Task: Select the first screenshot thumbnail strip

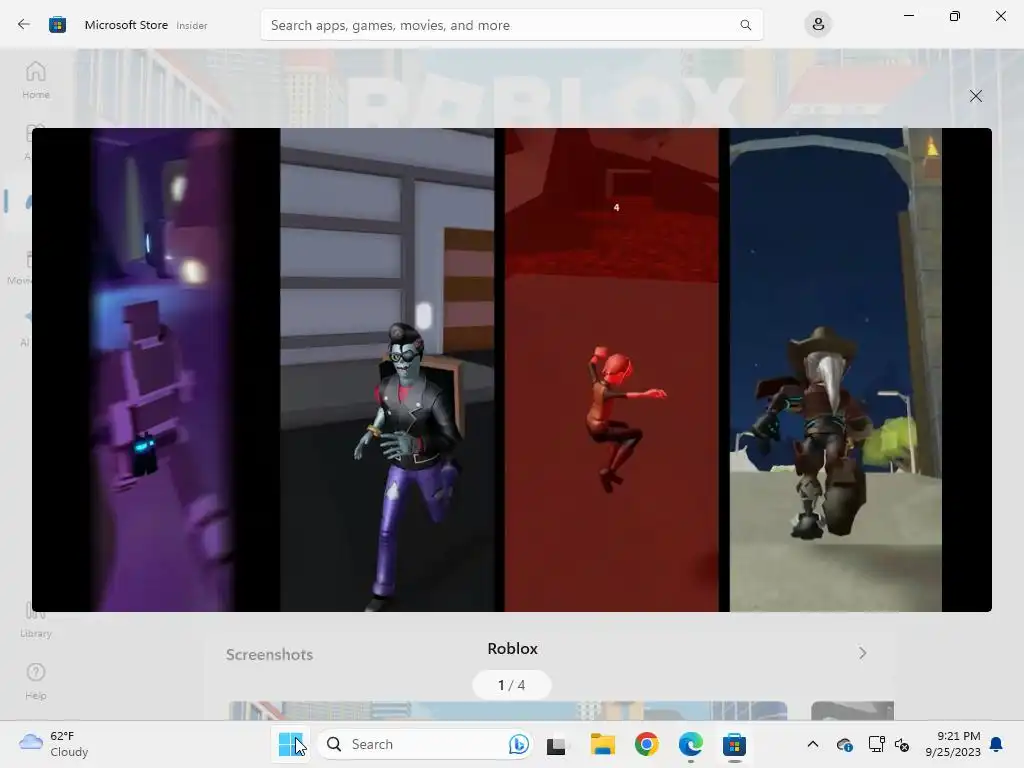Action: point(507,711)
